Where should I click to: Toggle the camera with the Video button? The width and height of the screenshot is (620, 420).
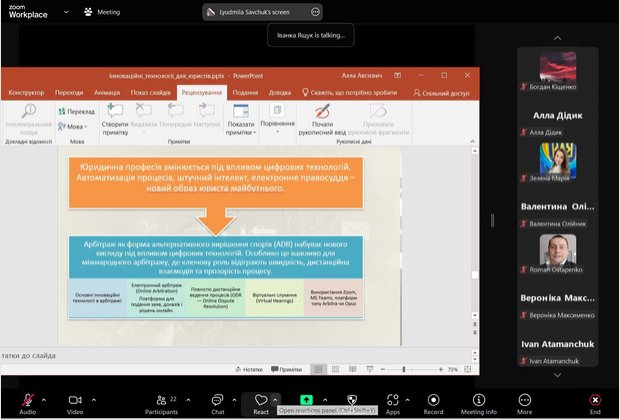coord(74,400)
